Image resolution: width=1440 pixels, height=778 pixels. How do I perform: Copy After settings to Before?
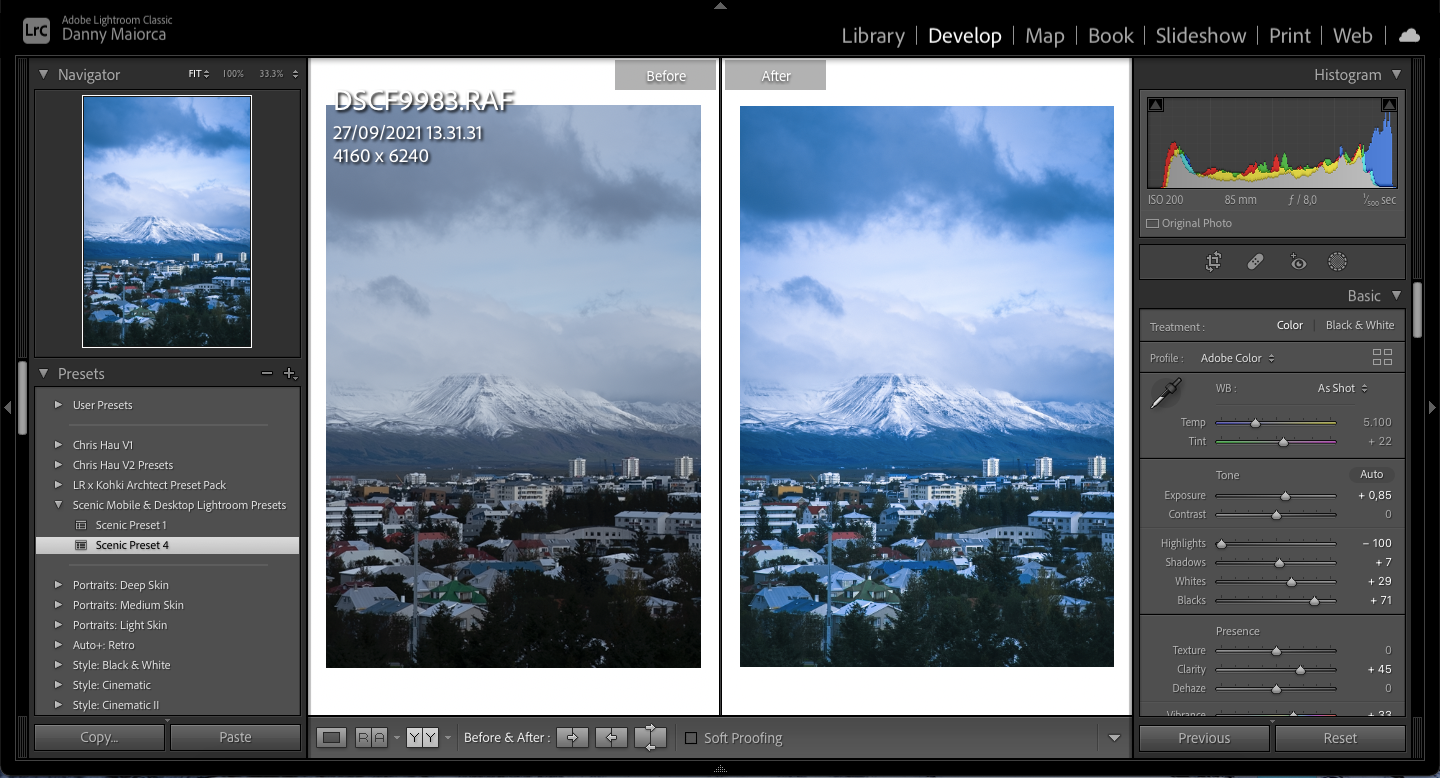click(611, 738)
